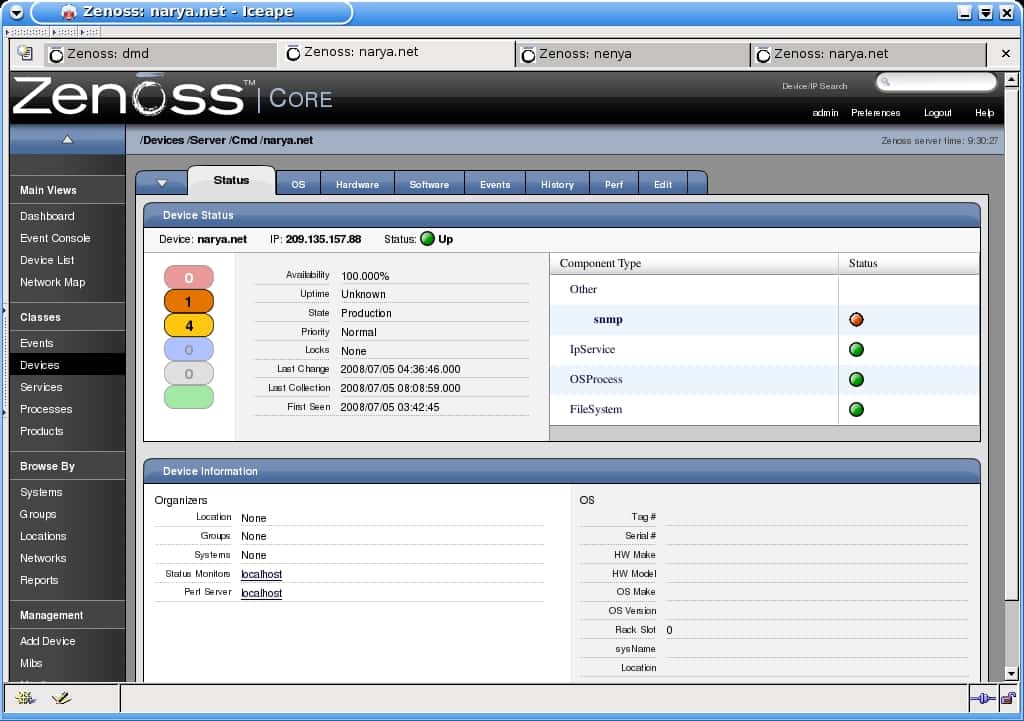Click the magnifier icon in search box
This screenshot has height=721, width=1024.
tap(886, 82)
